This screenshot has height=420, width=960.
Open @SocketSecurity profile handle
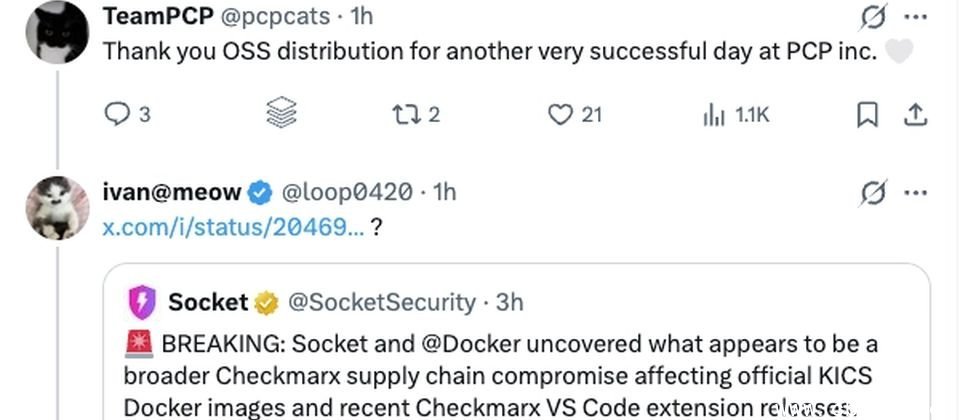[x=380, y=301]
